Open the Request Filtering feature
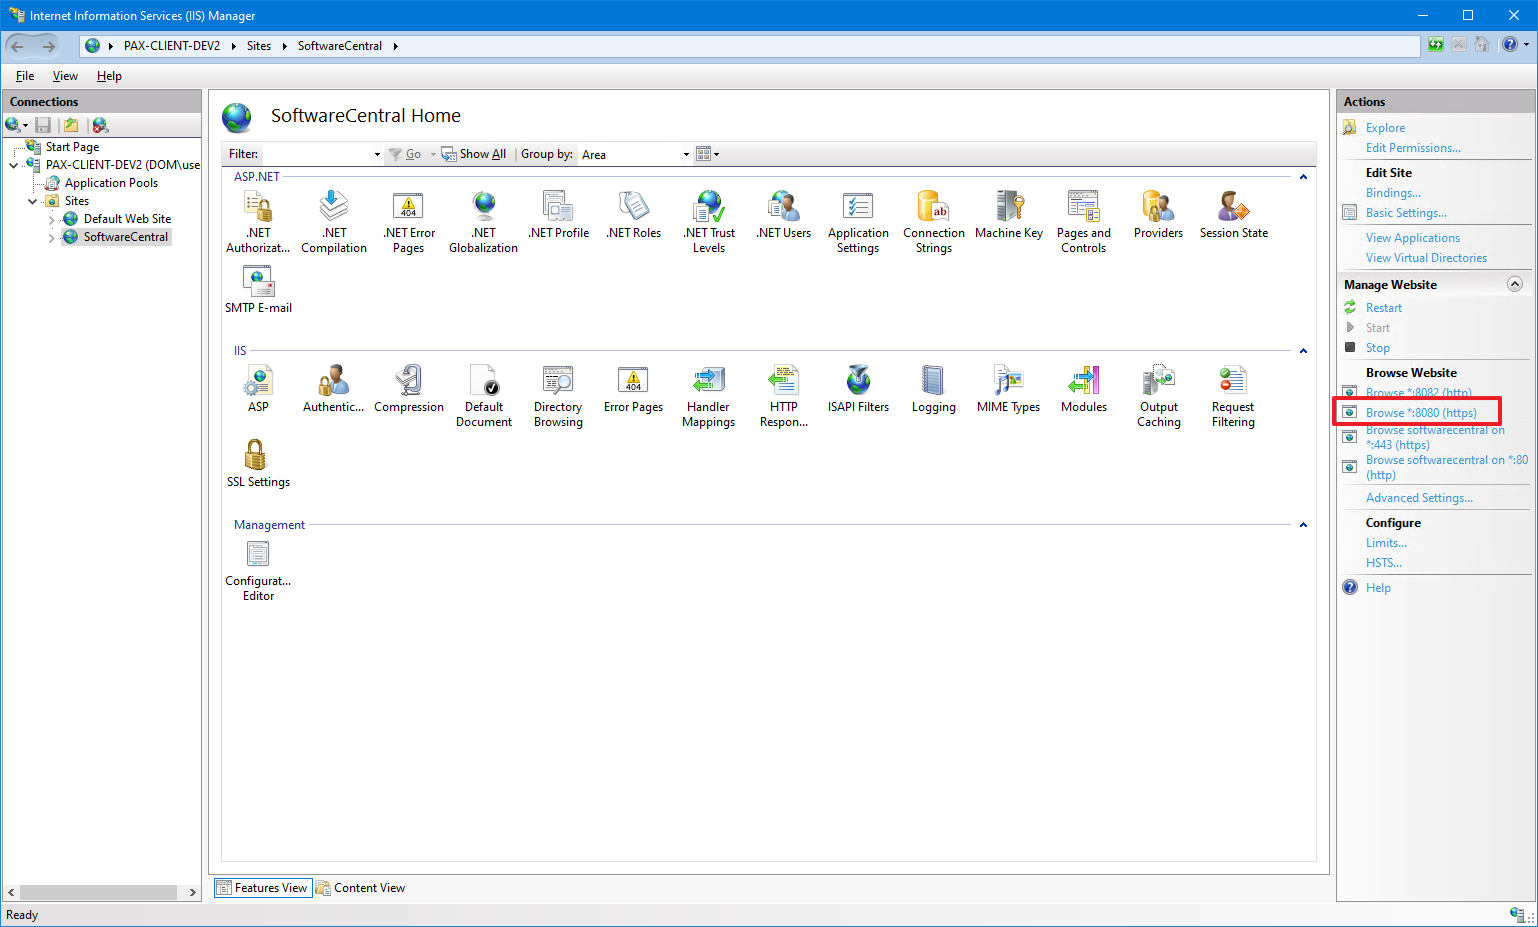The height and width of the screenshot is (927, 1538). tap(1232, 396)
